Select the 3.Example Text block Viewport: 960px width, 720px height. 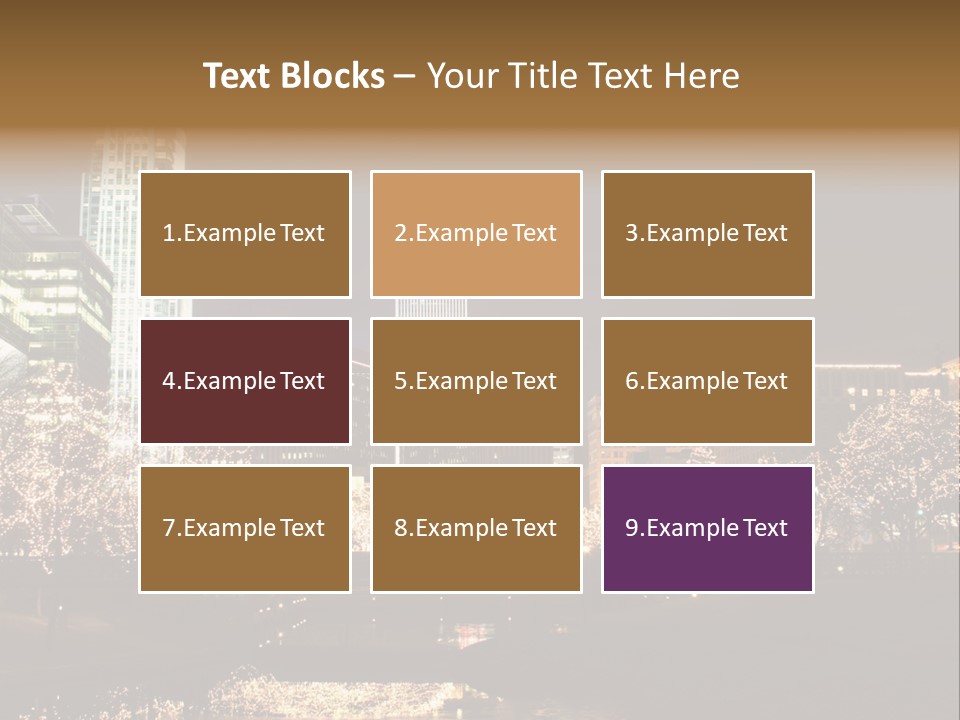707,234
